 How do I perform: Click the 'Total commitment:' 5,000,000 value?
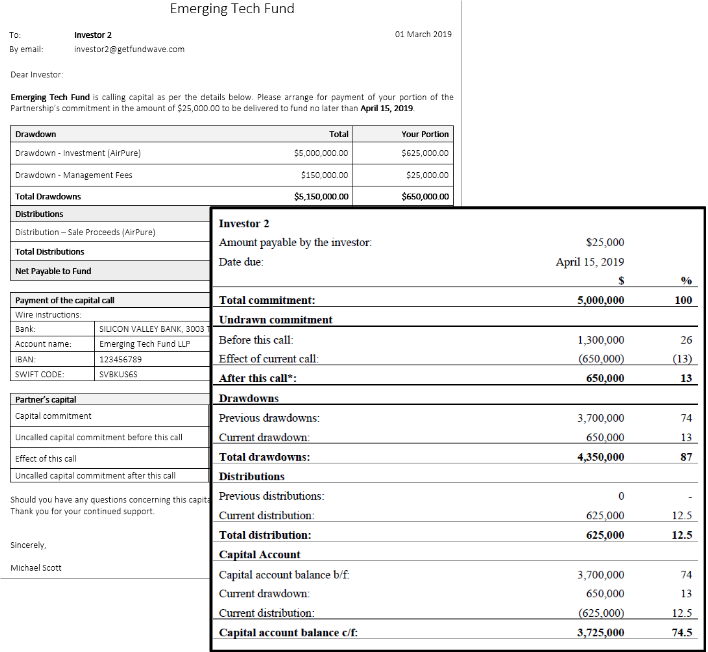point(601,300)
